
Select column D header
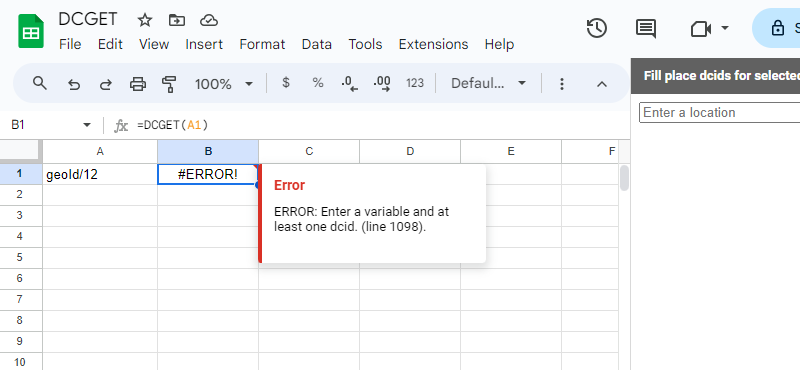click(x=410, y=152)
